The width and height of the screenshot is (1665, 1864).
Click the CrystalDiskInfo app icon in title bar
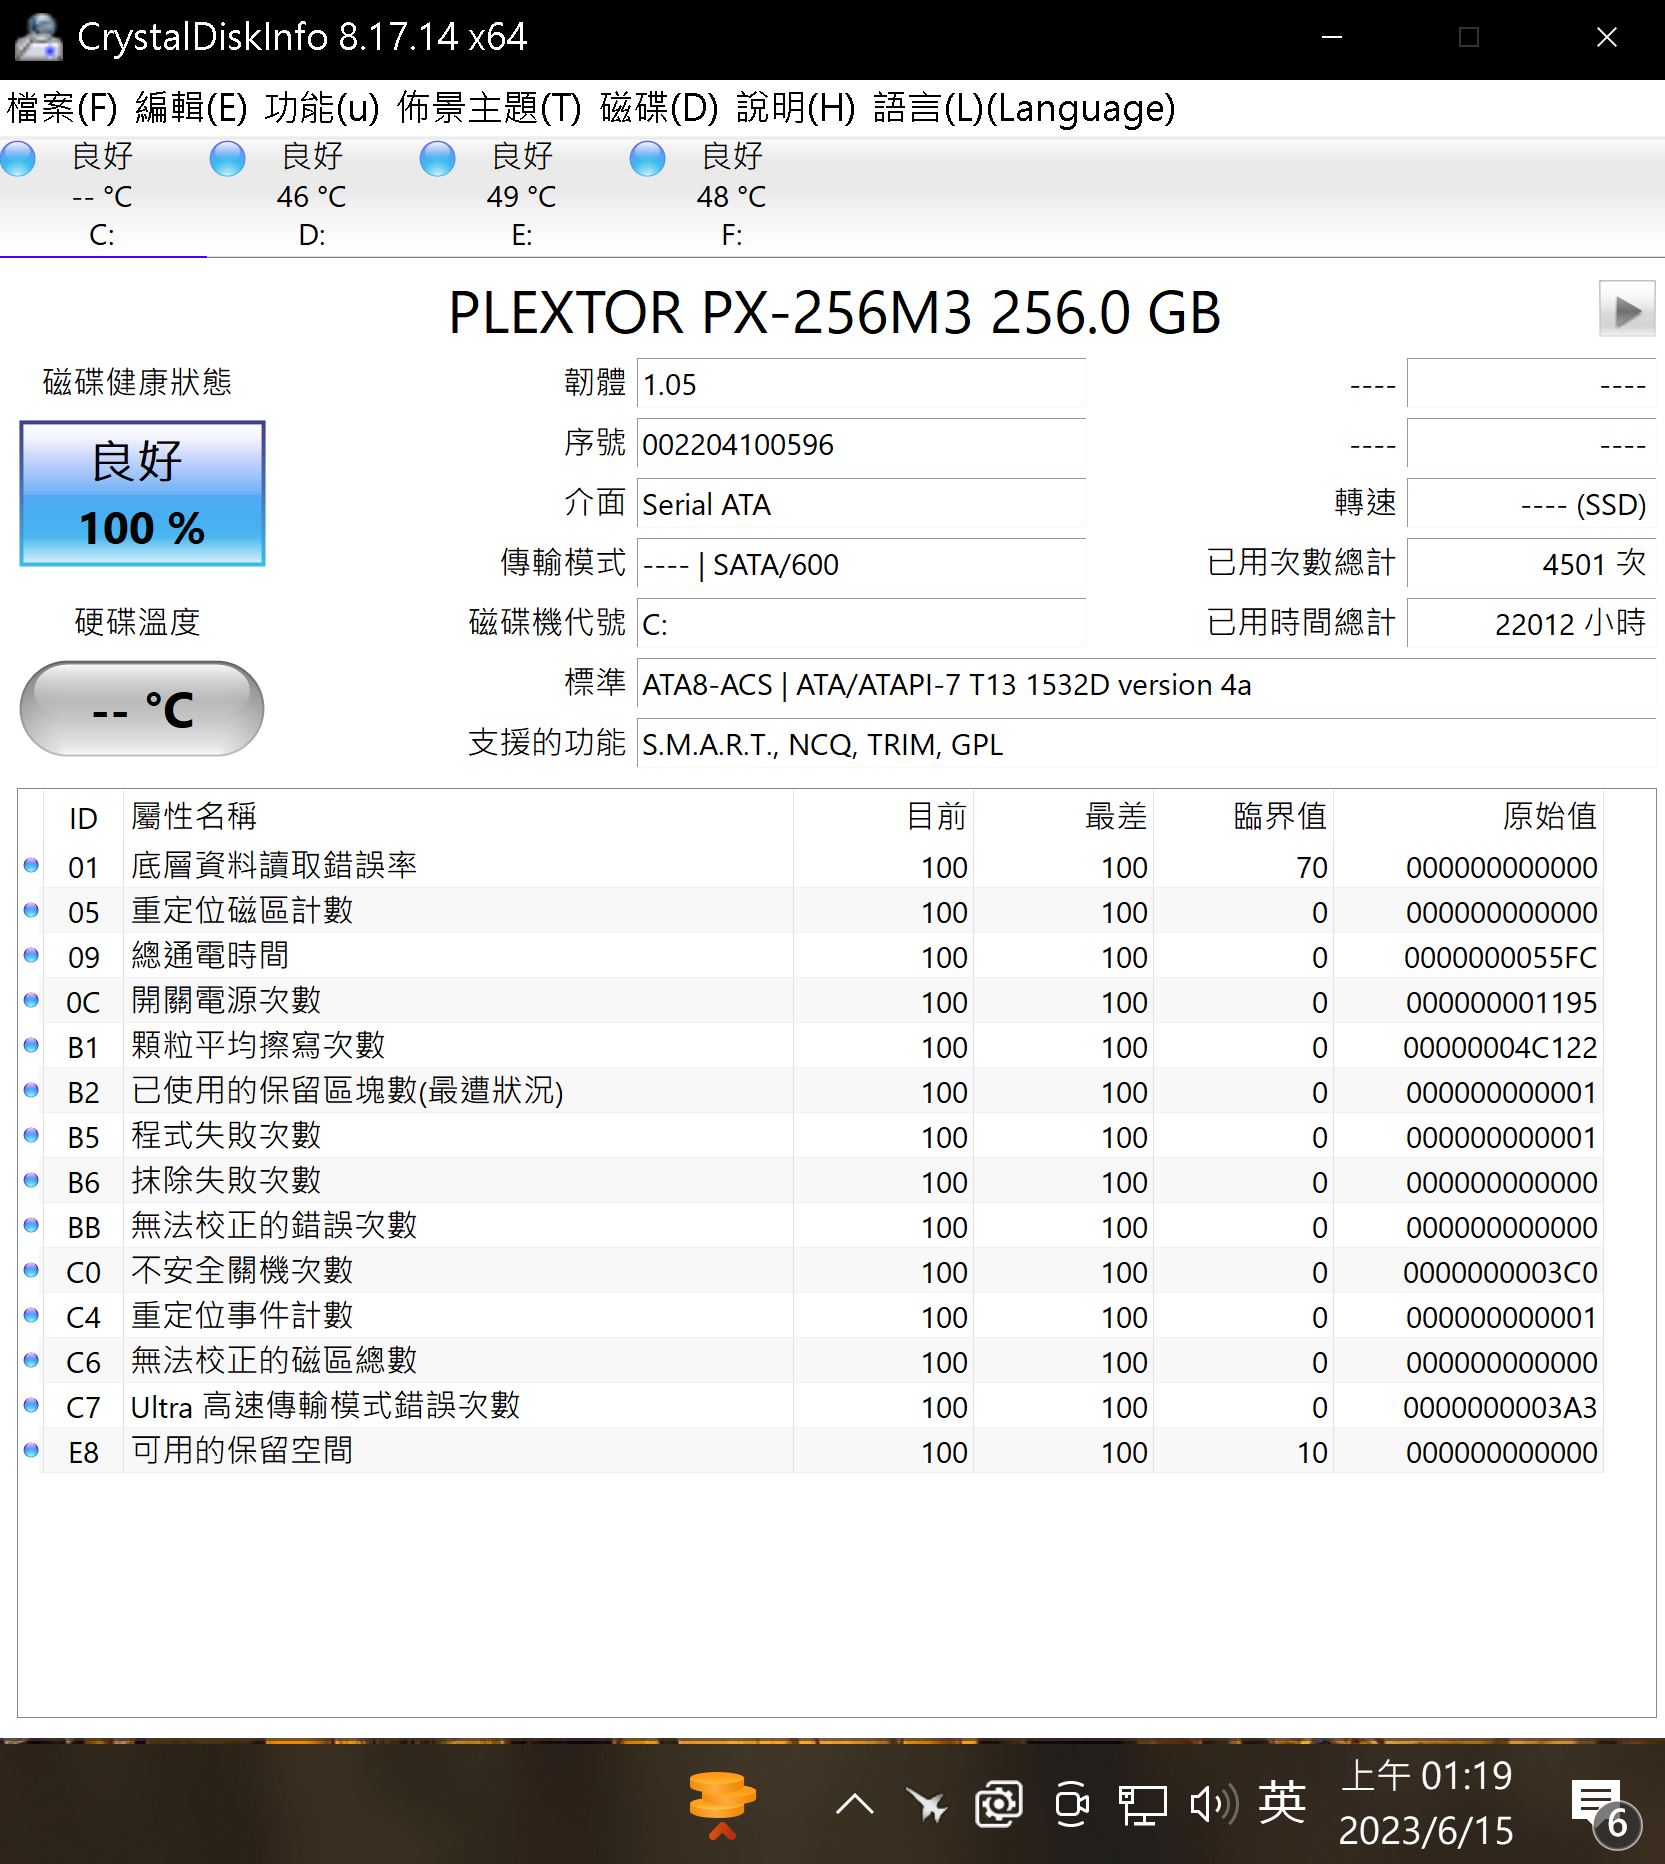[38, 38]
